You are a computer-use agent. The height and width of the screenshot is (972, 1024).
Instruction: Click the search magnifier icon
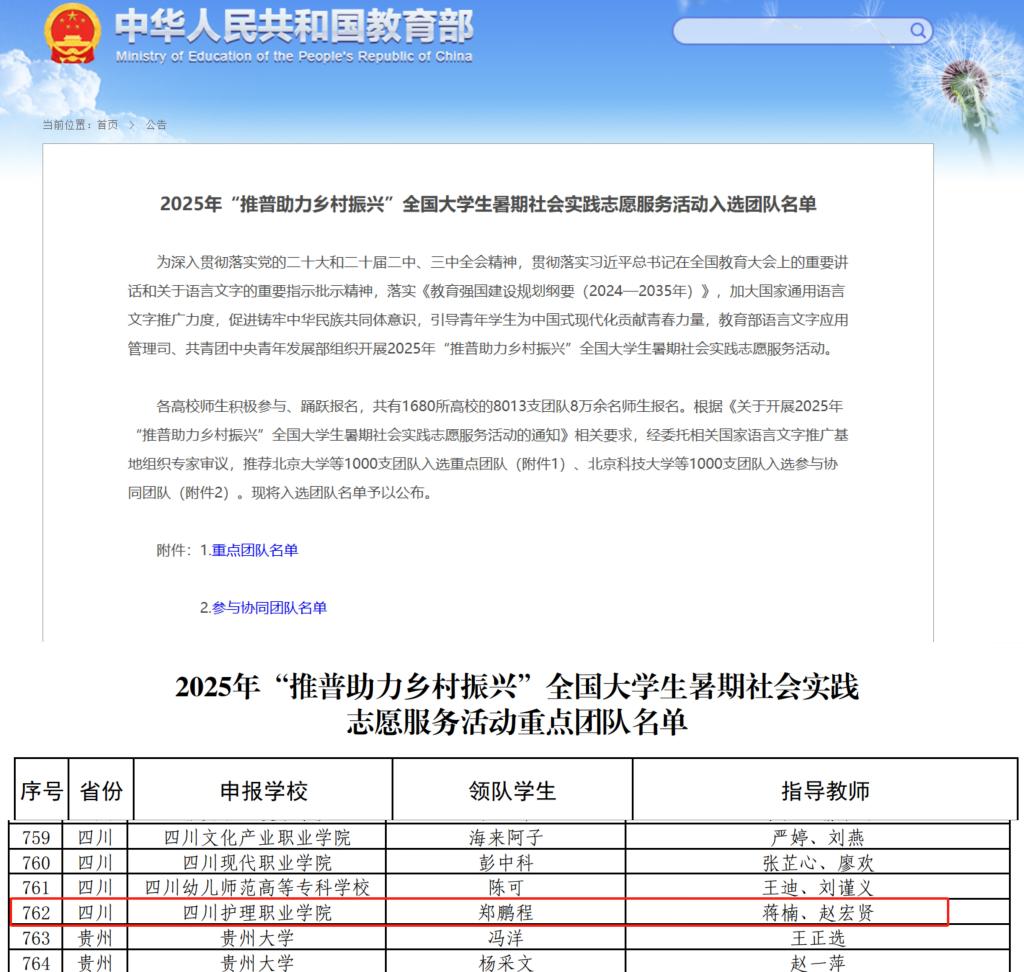[918, 31]
